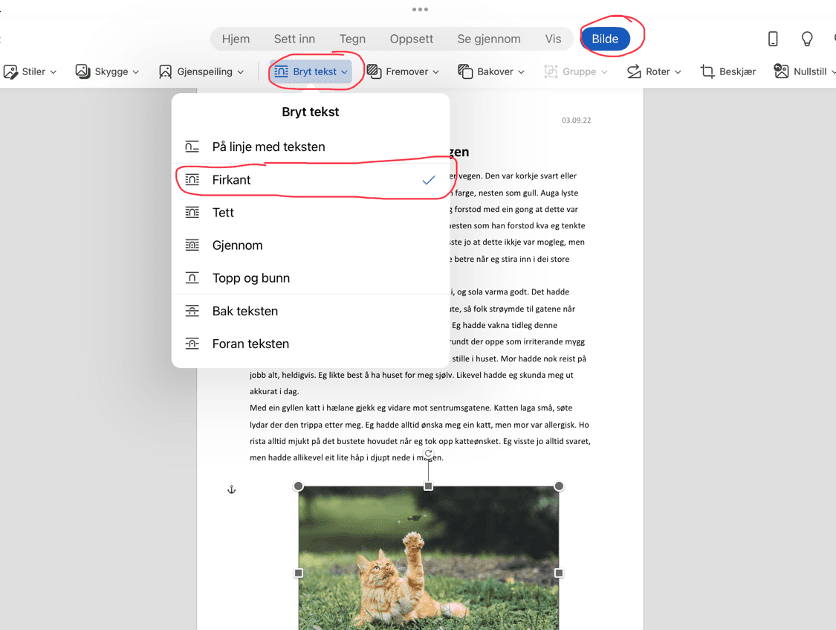
Task: Choose Bak teksten option
Action: coord(311,311)
